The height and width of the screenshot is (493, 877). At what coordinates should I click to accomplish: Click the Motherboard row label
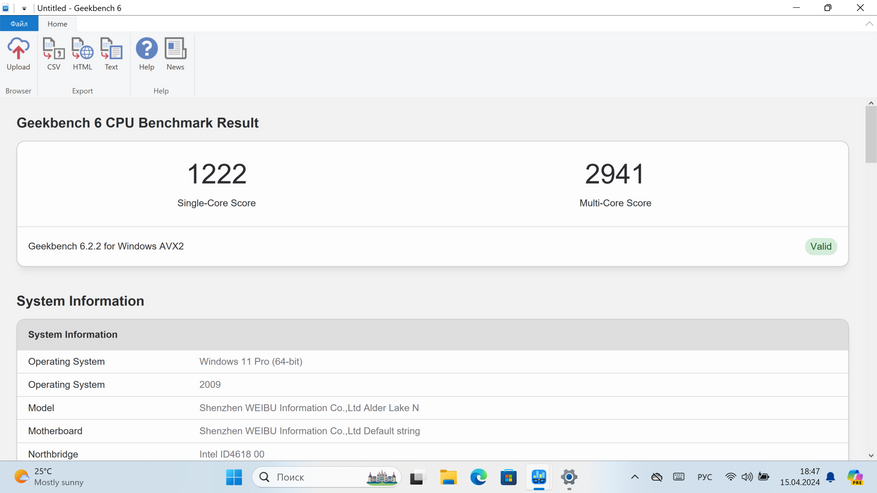55,431
